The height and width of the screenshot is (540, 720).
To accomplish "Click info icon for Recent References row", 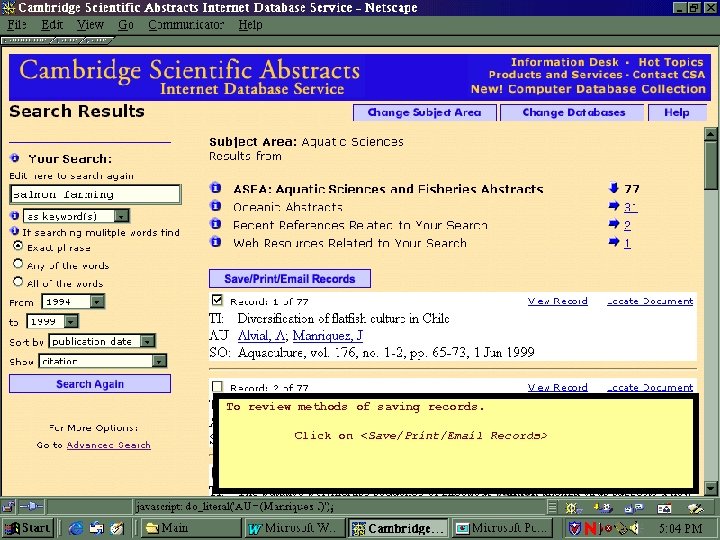I will [215, 224].
